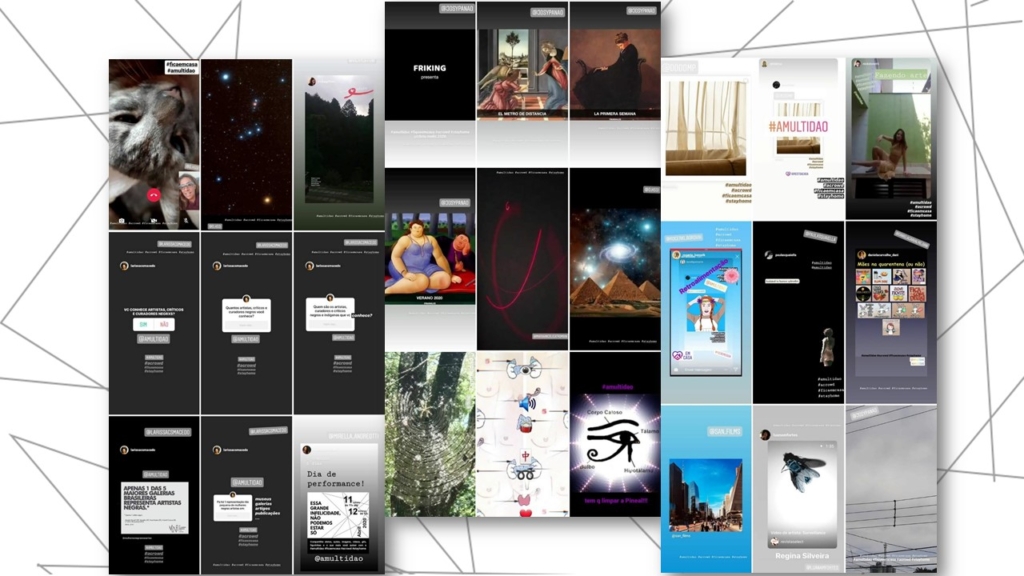The height and width of the screenshot is (576, 1024).
Task: Click the "FRIKING" title text
Action: pyautogui.click(x=430, y=68)
